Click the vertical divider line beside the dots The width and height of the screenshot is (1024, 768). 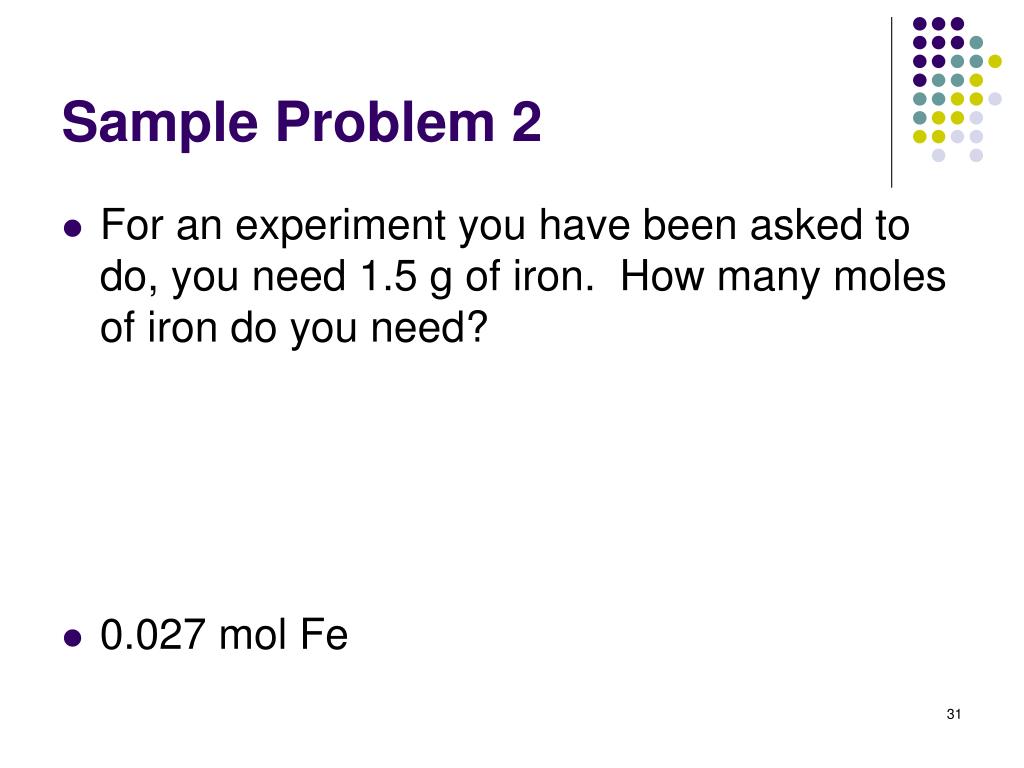pos(891,103)
